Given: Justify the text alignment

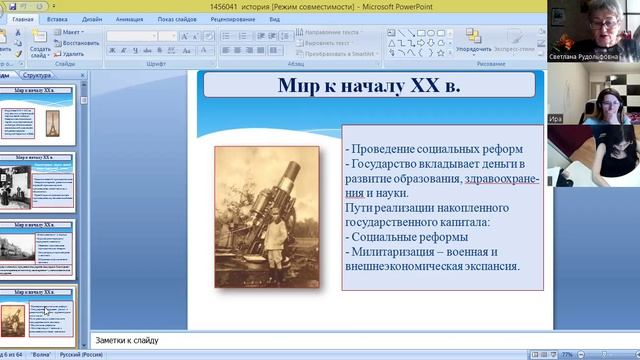Looking at the screenshot, I should coord(260,50).
